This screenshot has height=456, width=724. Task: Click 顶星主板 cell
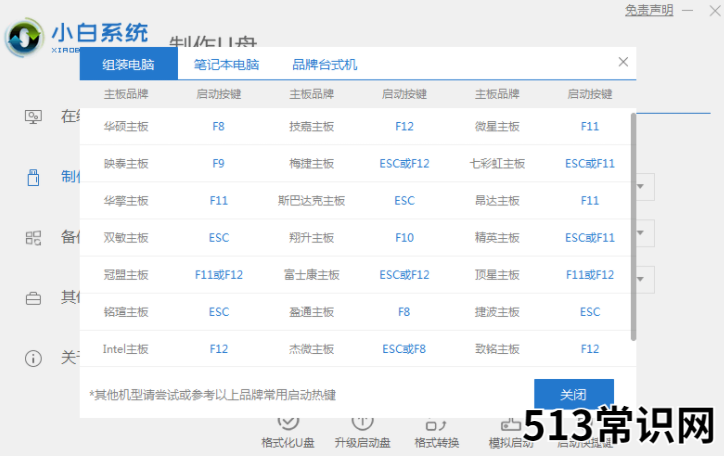[x=497, y=275]
